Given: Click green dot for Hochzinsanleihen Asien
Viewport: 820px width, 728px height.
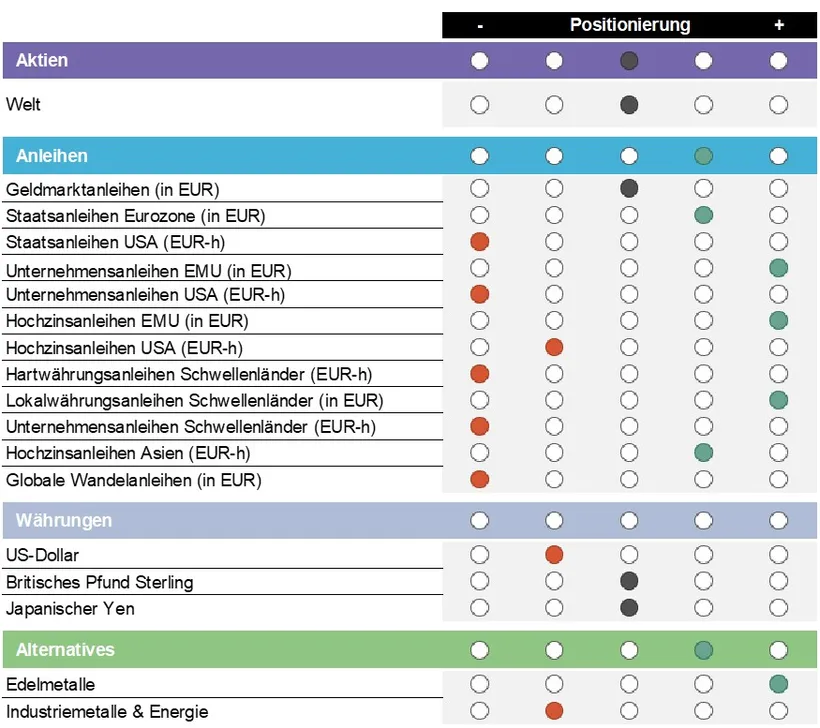Looking at the screenshot, I should click(704, 453).
